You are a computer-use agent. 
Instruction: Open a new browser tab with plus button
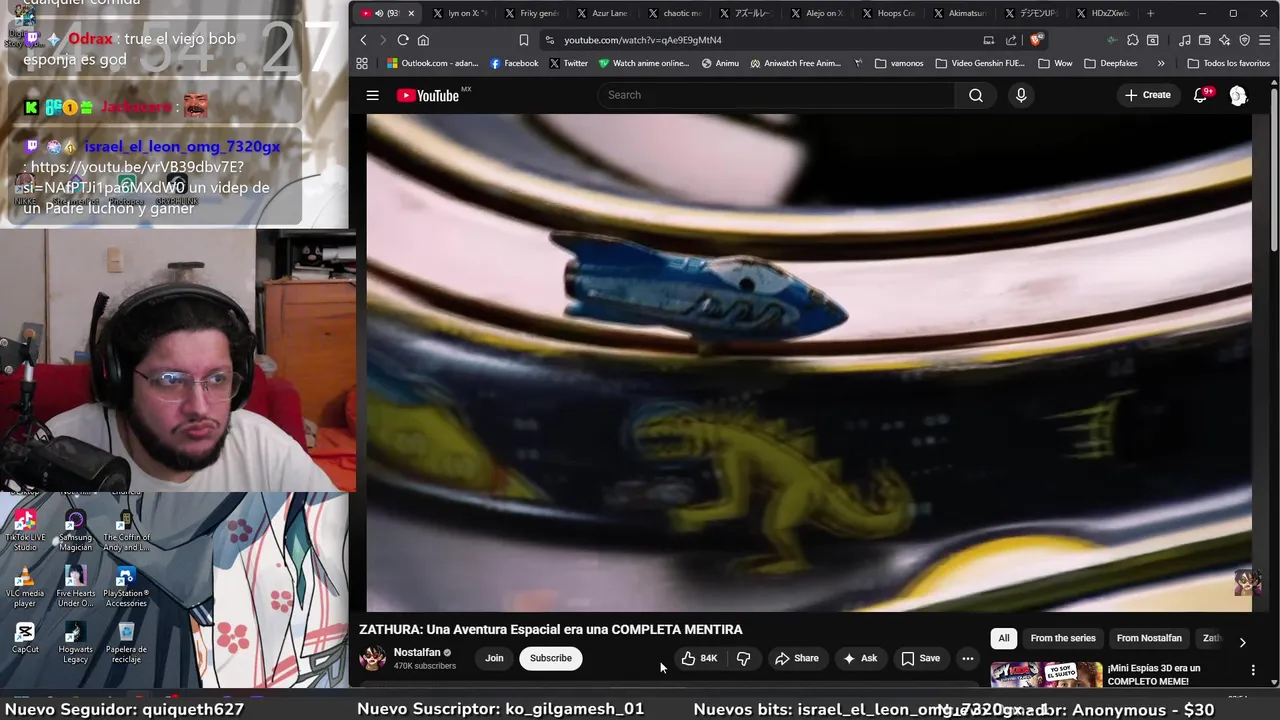tap(1150, 13)
